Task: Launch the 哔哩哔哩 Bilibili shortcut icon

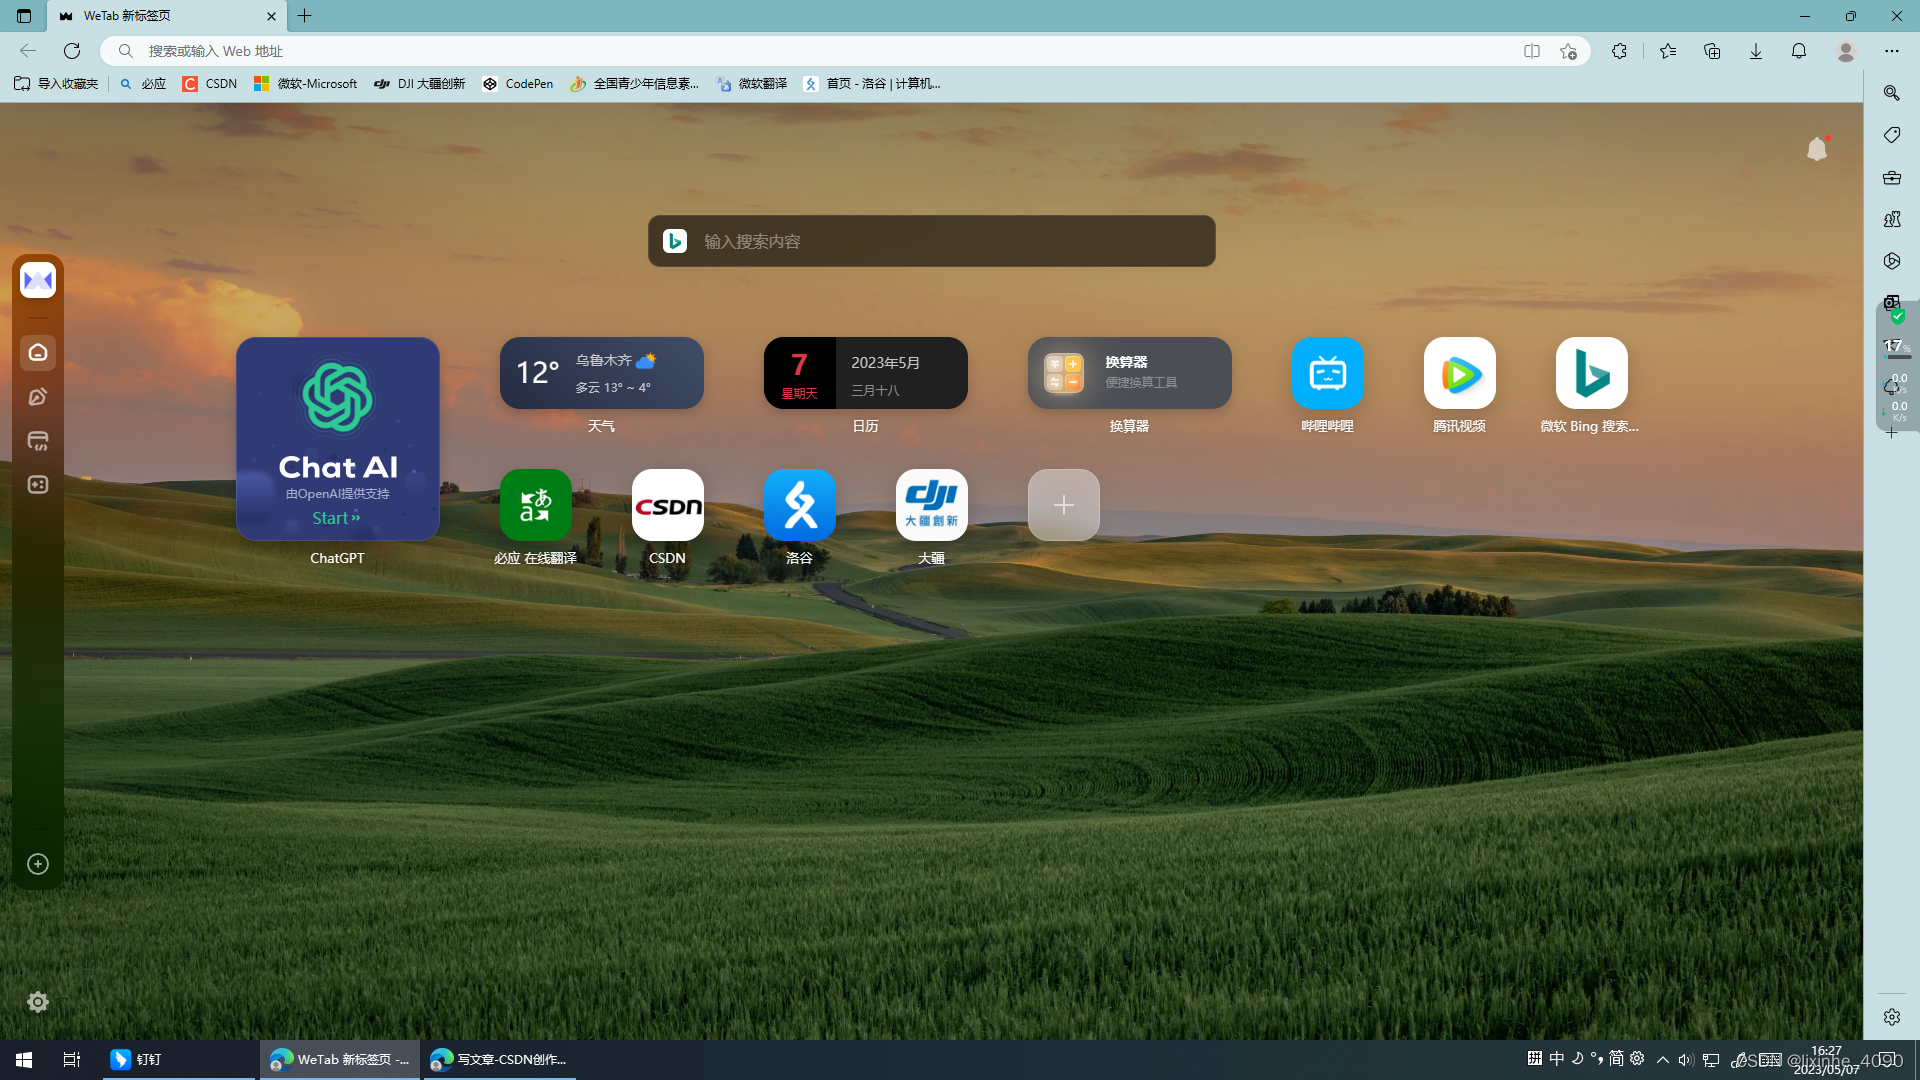Action: click(1328, 373)
